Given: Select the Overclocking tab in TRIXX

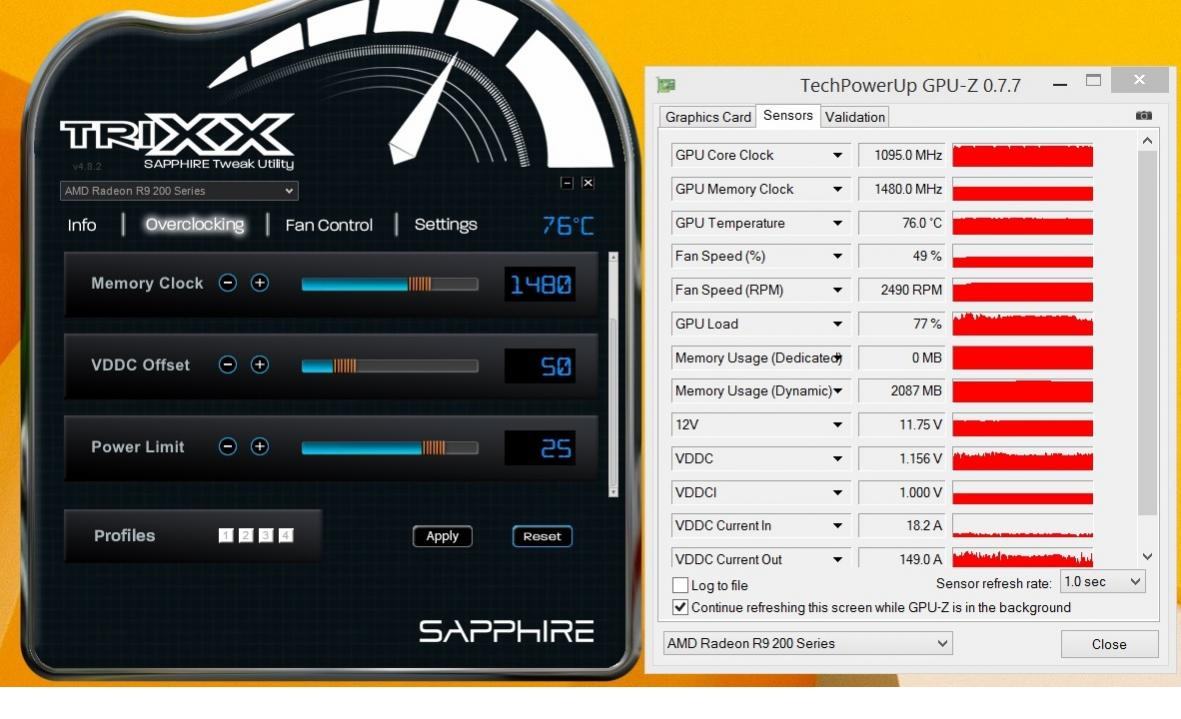Looking at the screenshot, I should pos(194,224).
